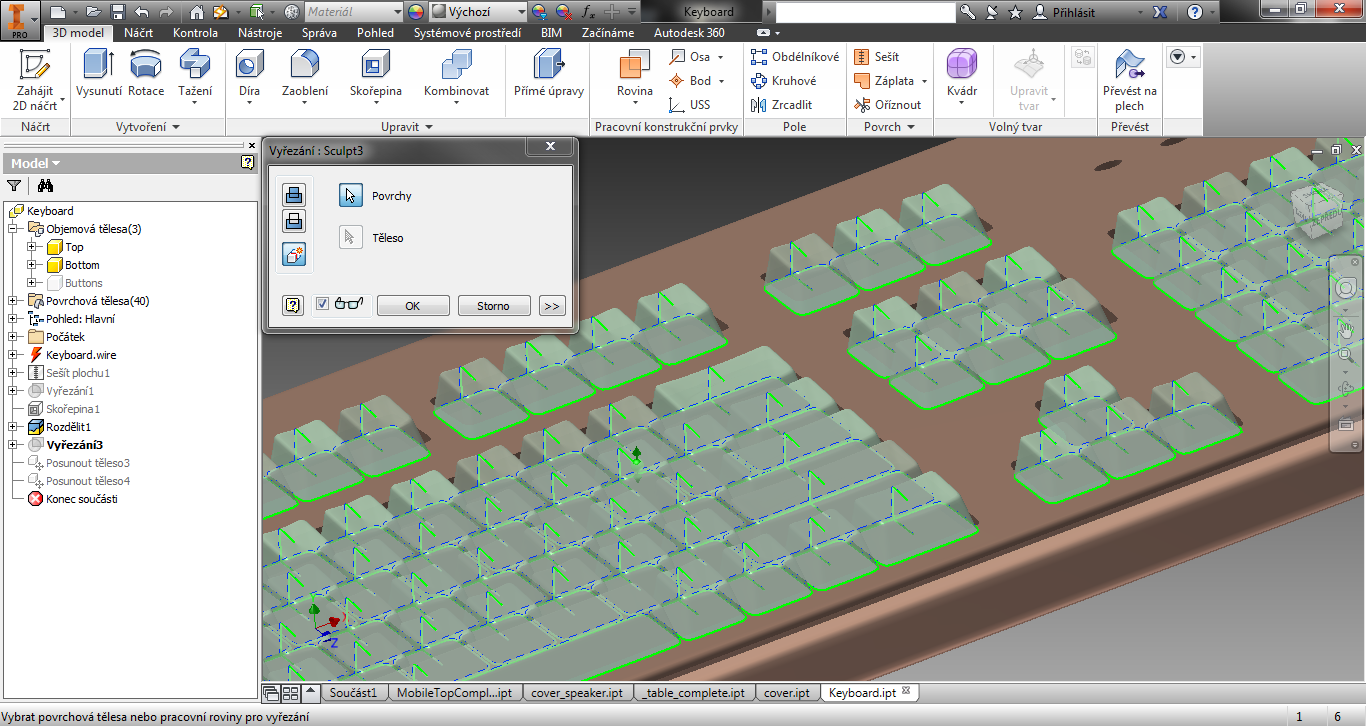Click the Vysunutí extrude tool icon

point(98,66)
